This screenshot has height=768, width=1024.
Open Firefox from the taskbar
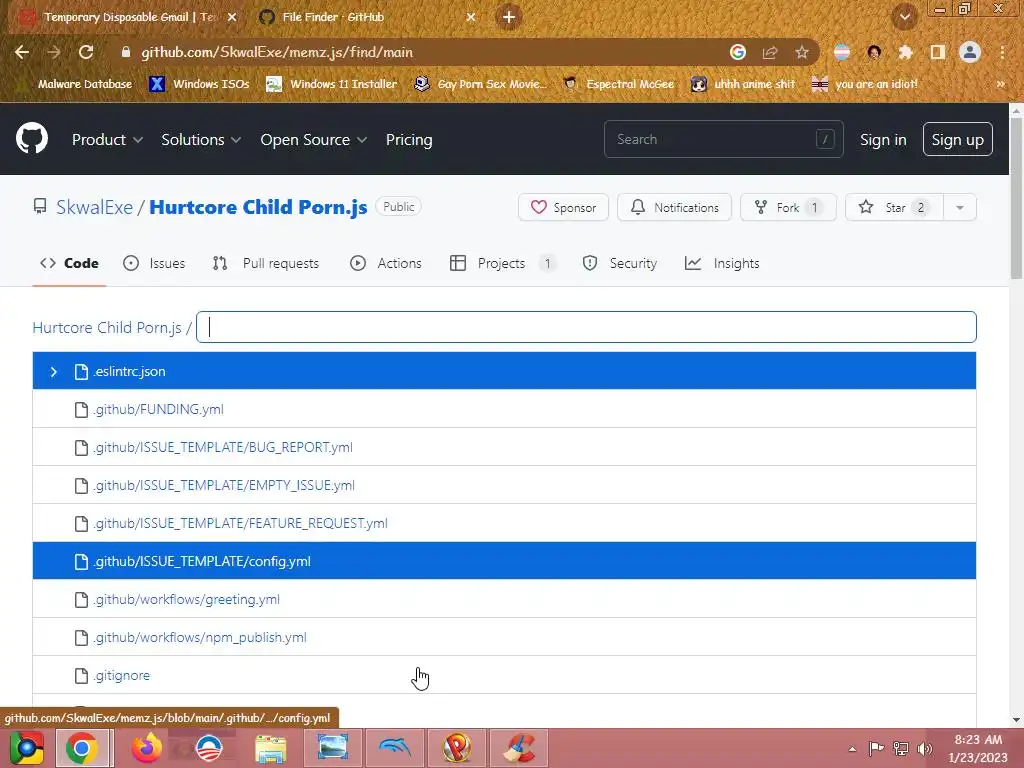(x=146, y=748)
